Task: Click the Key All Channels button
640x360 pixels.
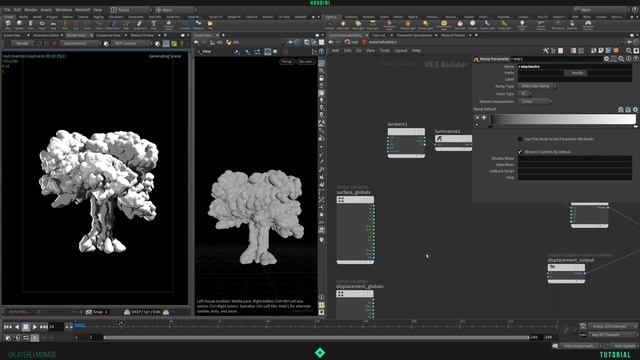Action: [613, 335]
